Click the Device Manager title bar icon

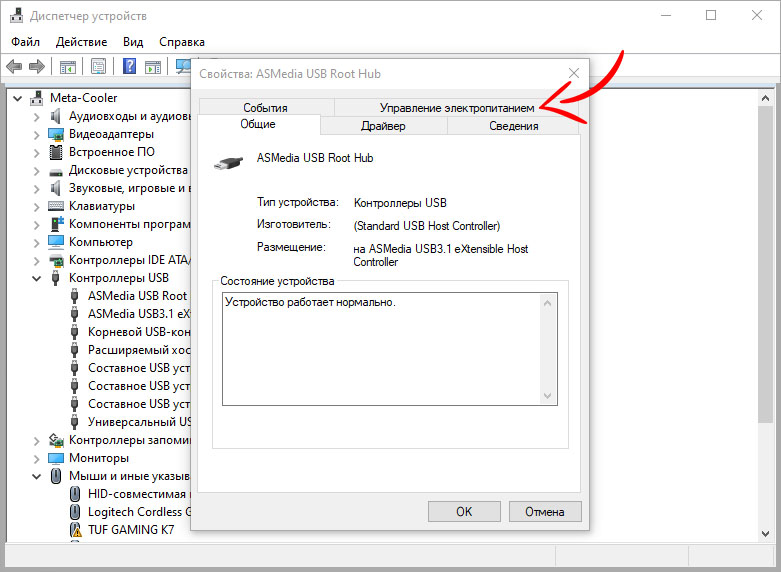pyautogui.click(x=16, y=15)
